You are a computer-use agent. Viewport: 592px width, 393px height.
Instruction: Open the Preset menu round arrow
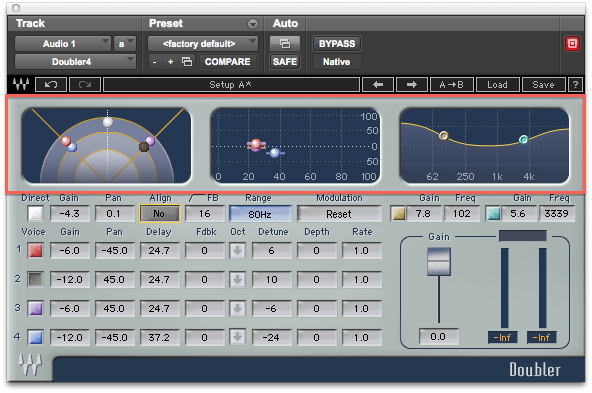[253, 24]
